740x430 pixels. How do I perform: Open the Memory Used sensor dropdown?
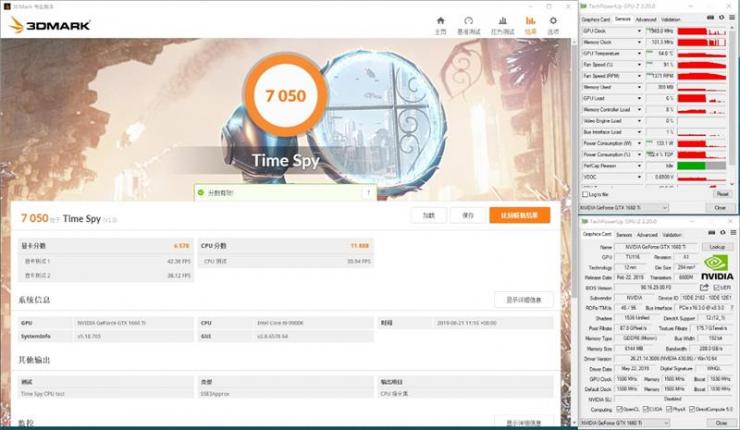click(639, 87)
